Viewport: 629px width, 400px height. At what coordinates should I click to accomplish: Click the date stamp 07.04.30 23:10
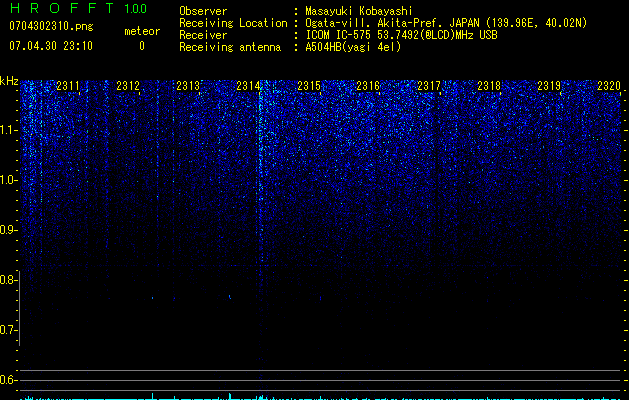(x=51, y=46)
